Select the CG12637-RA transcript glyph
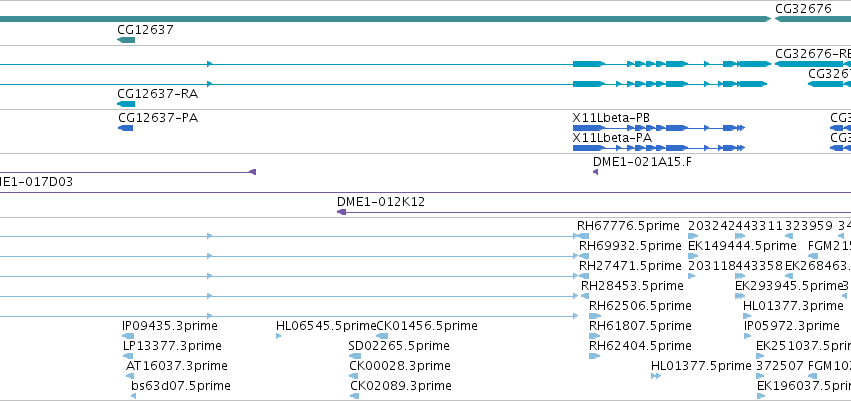Screen dimensions: 851x401 pyautogui.click(x=126, y=104)
